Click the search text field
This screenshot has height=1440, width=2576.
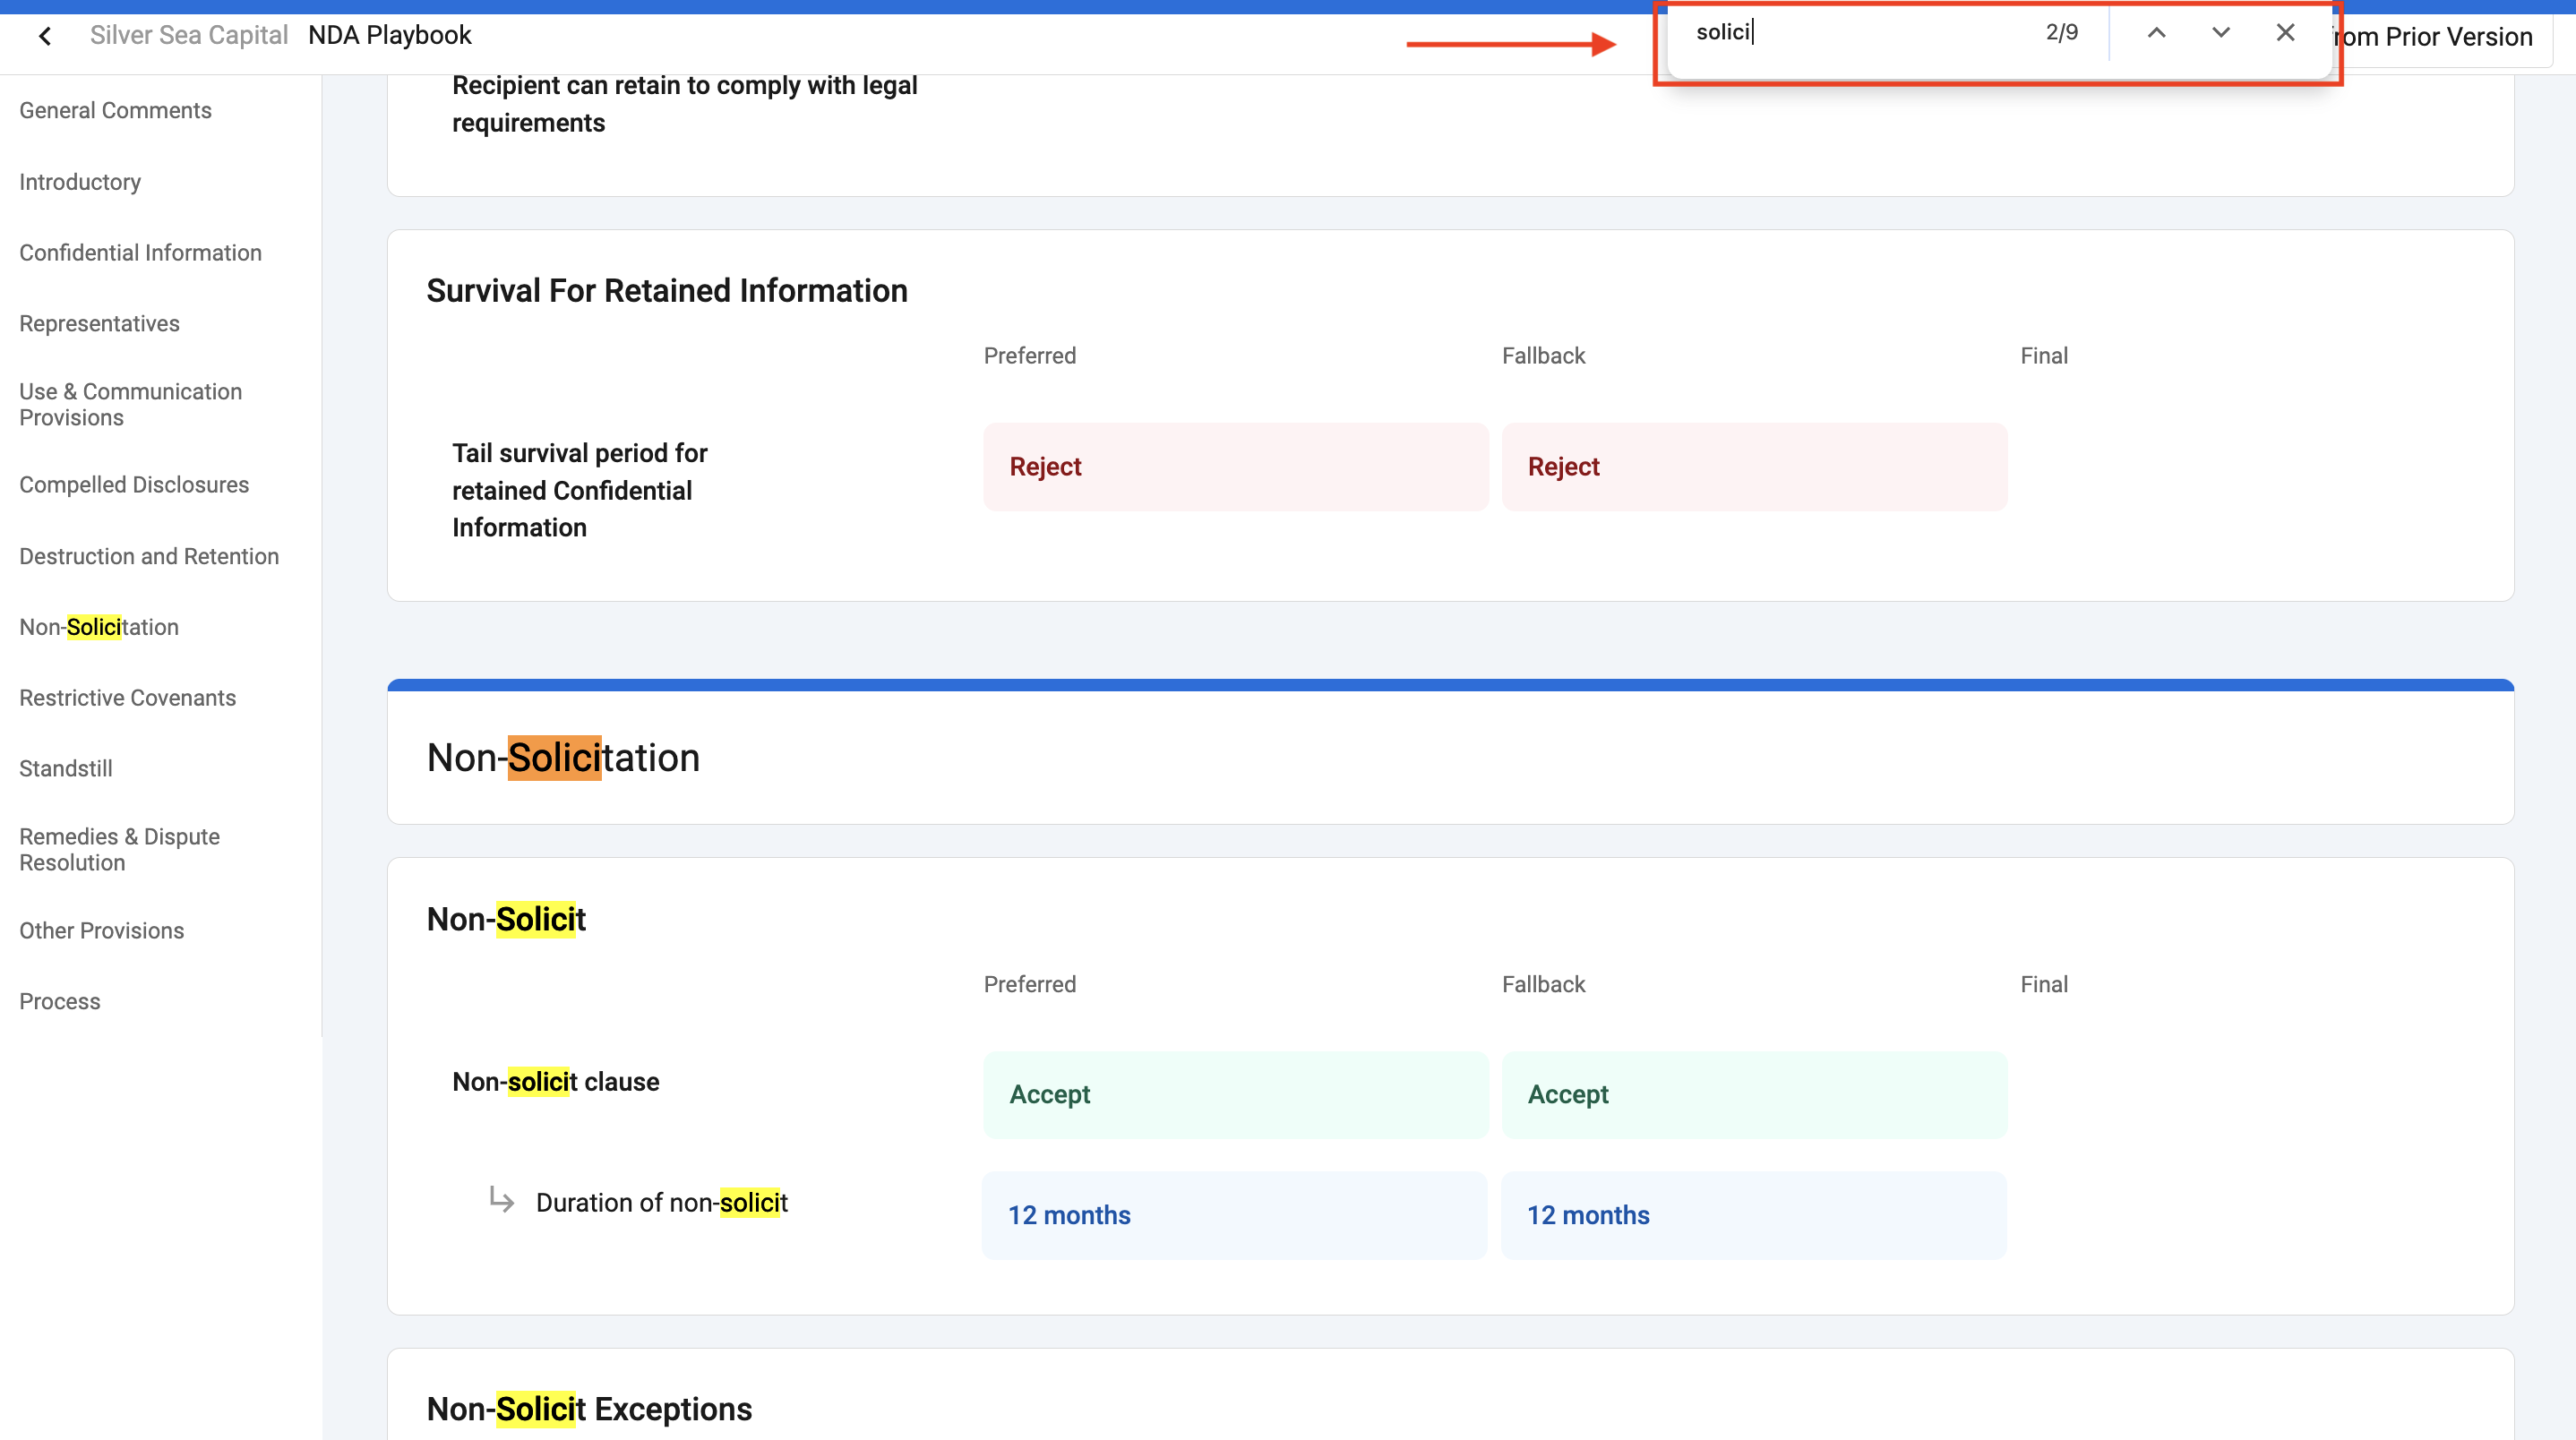tap(1860, 33)
